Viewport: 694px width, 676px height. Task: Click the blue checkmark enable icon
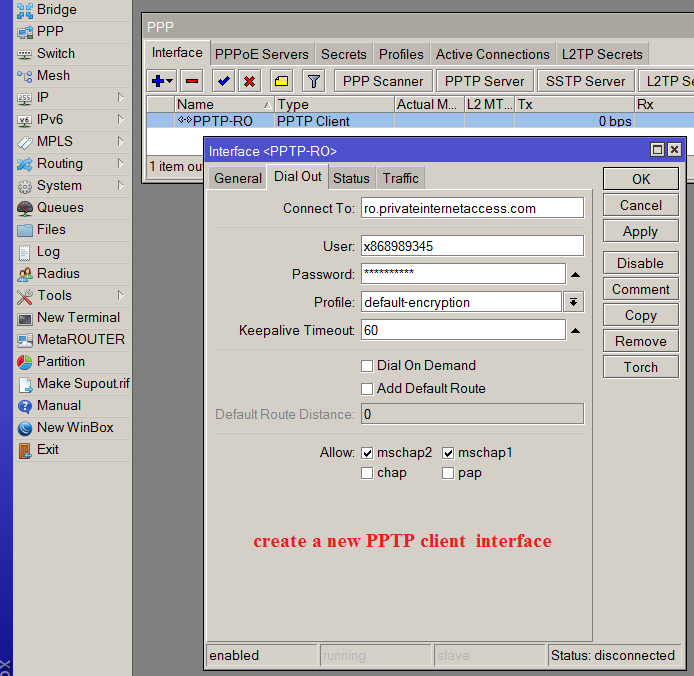tap(224, 81)
